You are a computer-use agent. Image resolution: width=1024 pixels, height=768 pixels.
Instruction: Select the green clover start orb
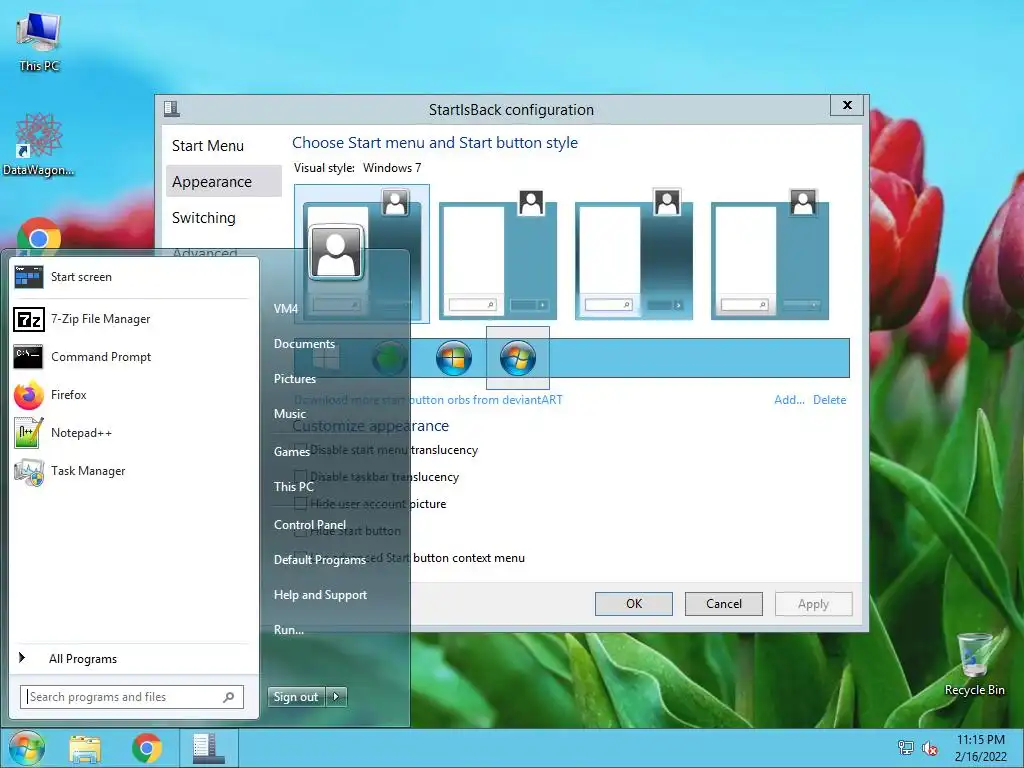tap(390, 358)
